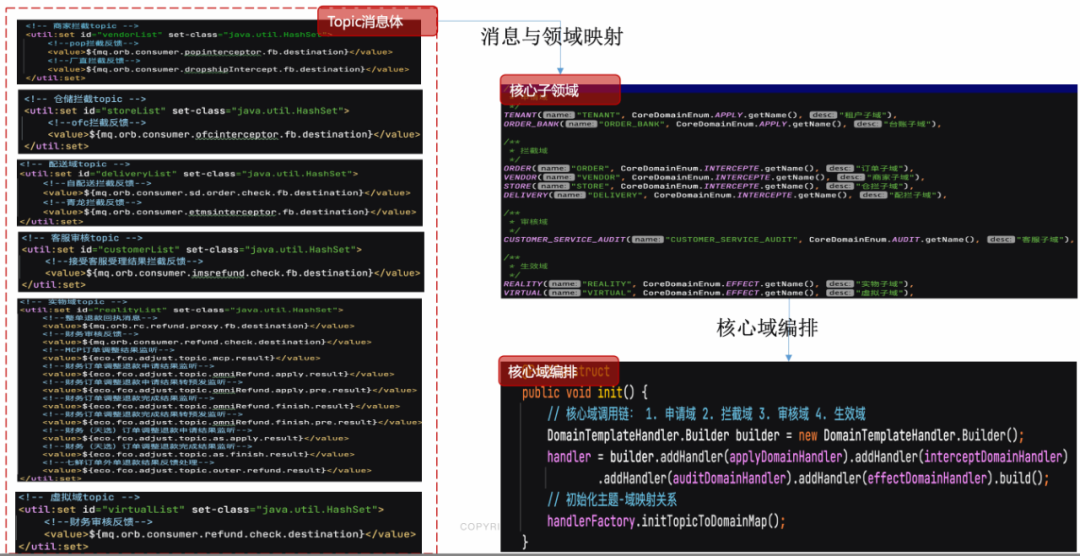
Task: Click the popinterceptor.fb.destination value line
Action: (220, 52)
